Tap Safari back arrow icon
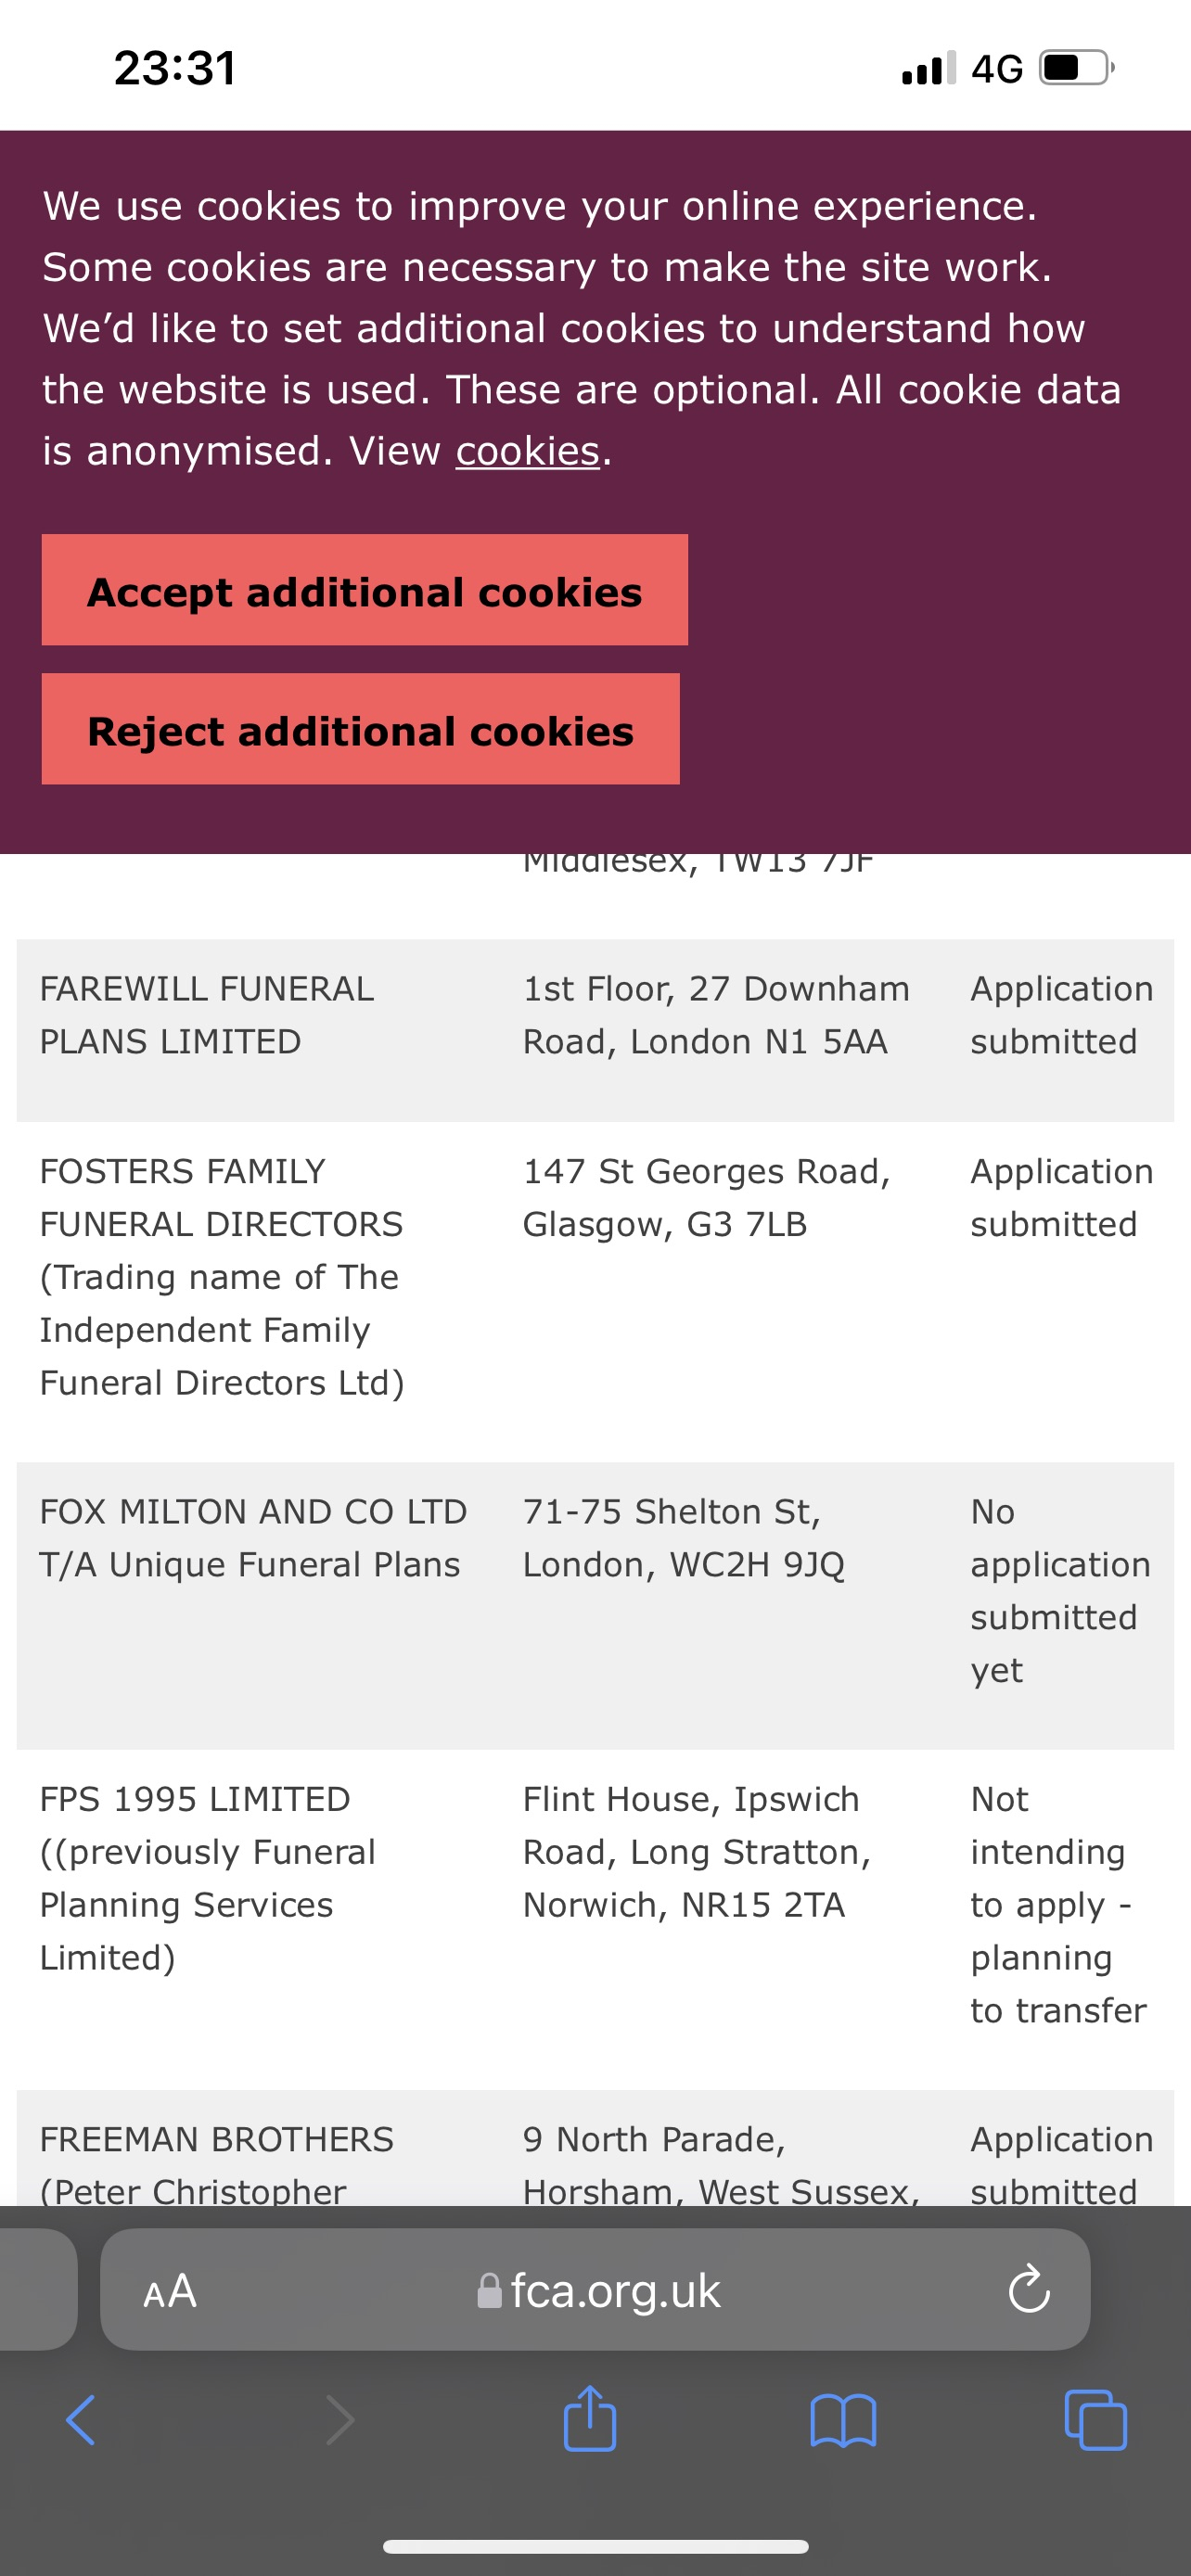Viewport: 1191px width, 2576px height. [80, 2421]
